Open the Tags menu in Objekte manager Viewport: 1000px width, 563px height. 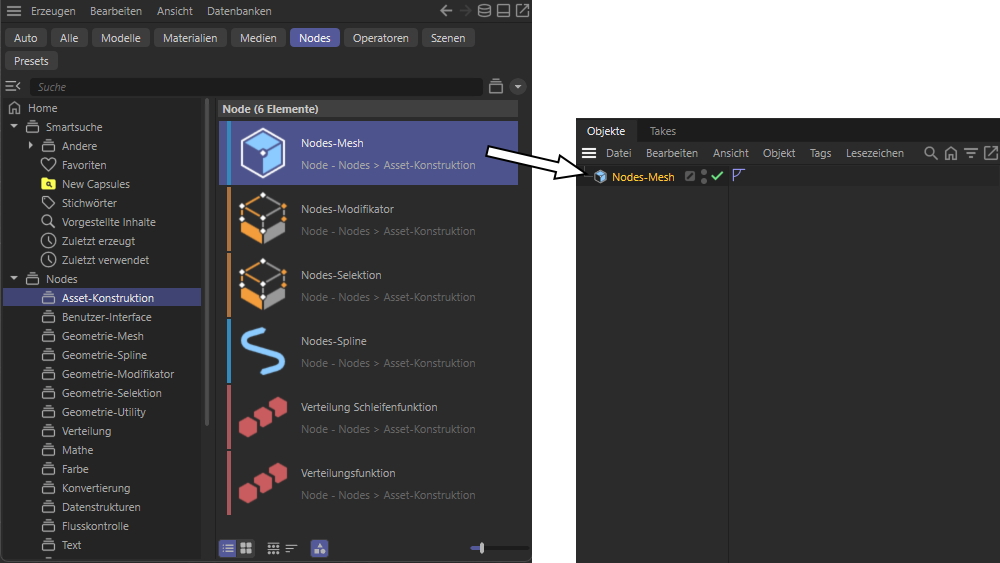pyautogui.click(x=820, y=153)
